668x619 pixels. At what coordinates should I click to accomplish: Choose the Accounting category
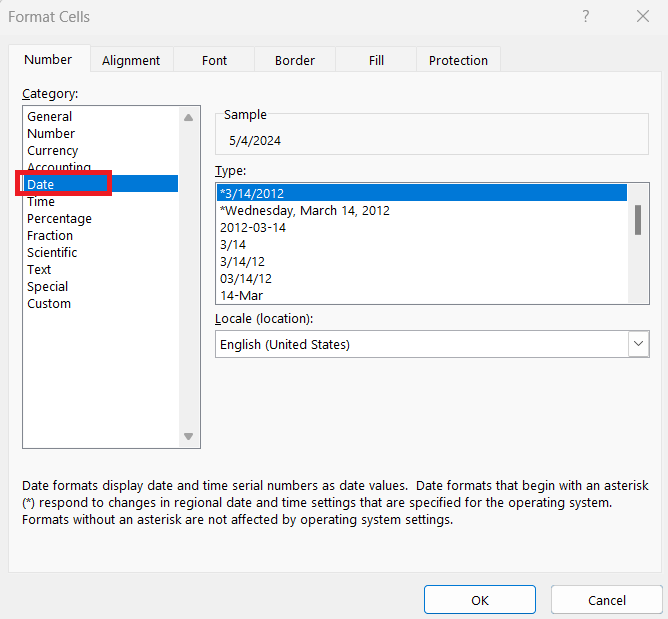[101, 167]
